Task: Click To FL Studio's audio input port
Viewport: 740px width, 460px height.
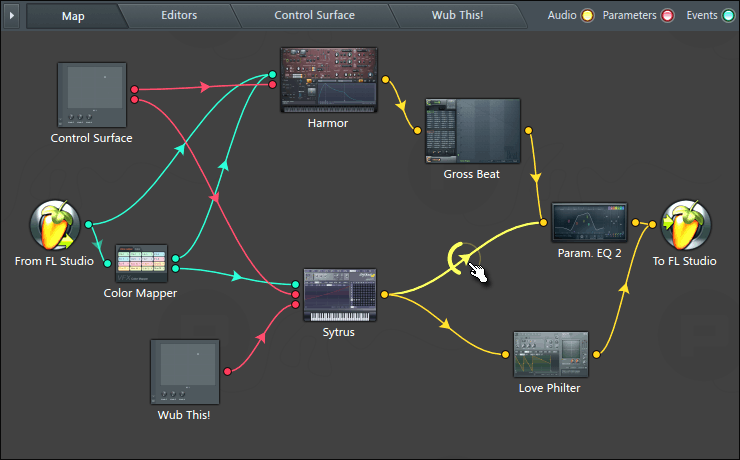Action: 652,225
